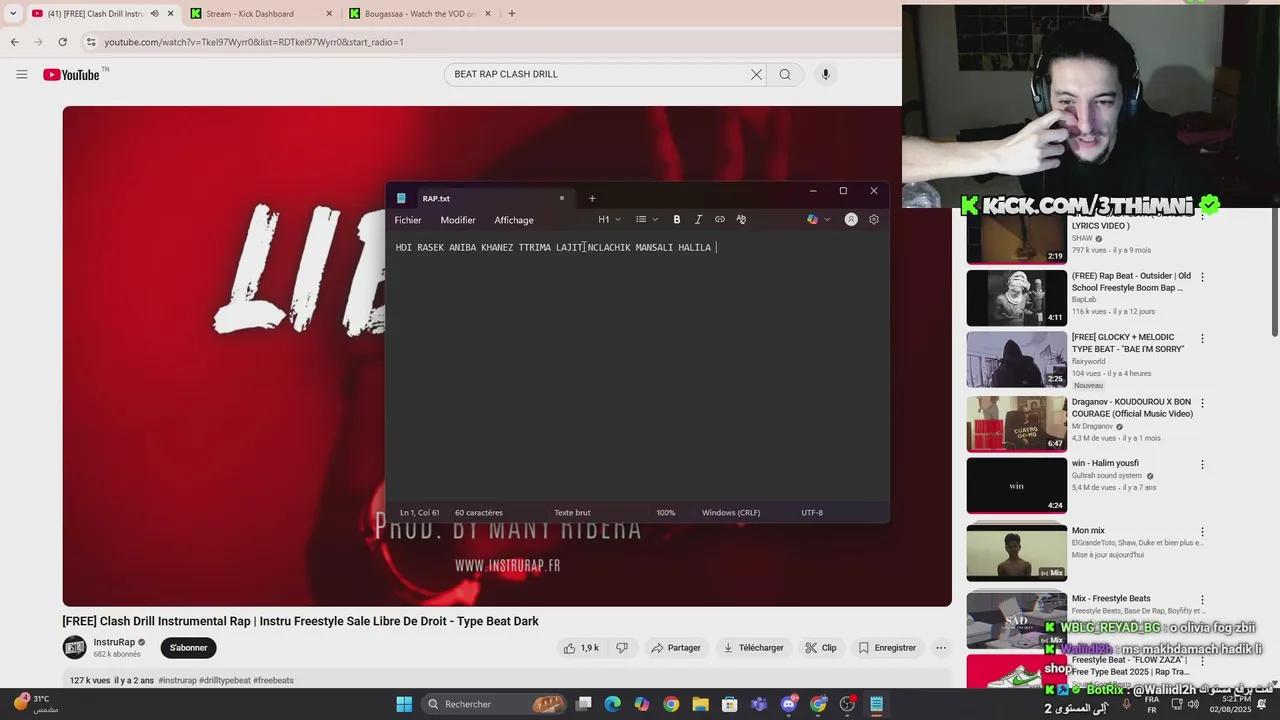Click the Enregistrer button

coord(887,648)
